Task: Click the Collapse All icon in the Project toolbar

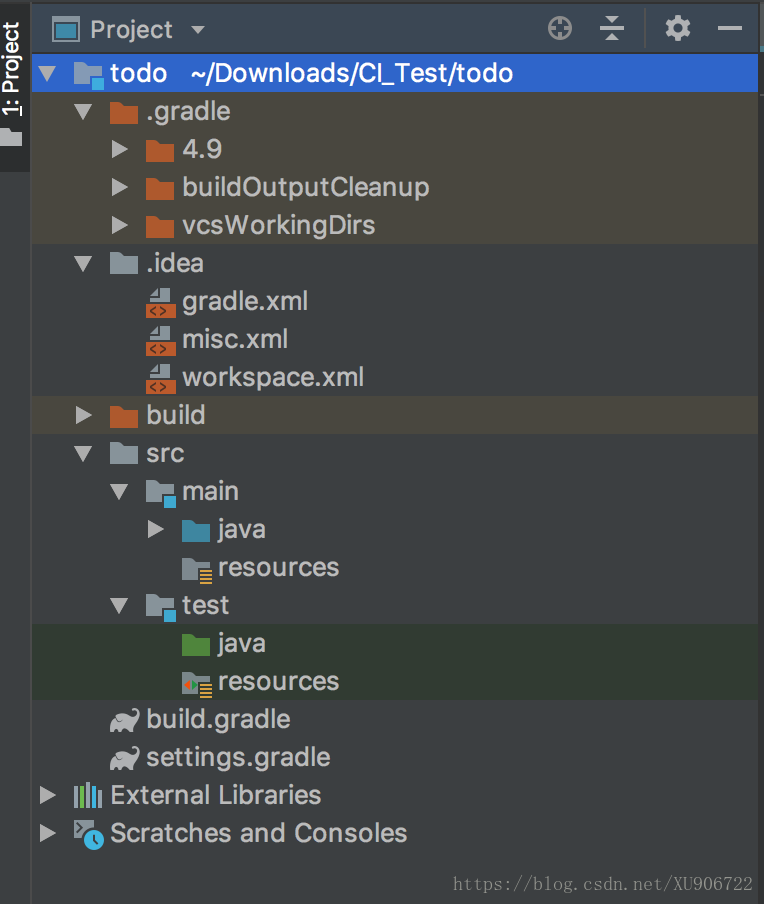Action: click(x=612, y=28)
